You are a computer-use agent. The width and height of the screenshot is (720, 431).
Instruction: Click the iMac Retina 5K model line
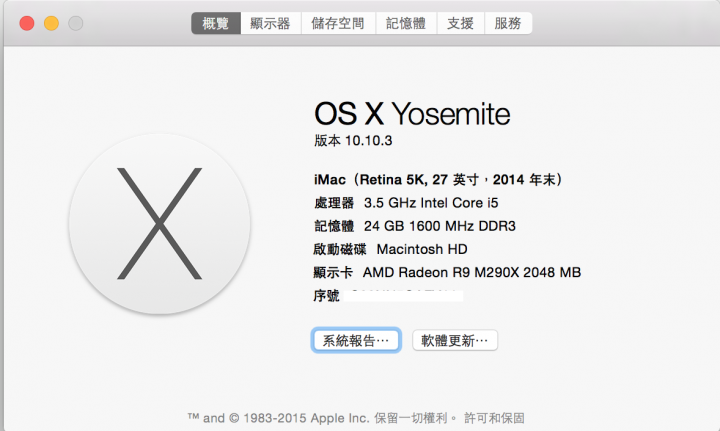pyautogui.click(x=438, y=179)
